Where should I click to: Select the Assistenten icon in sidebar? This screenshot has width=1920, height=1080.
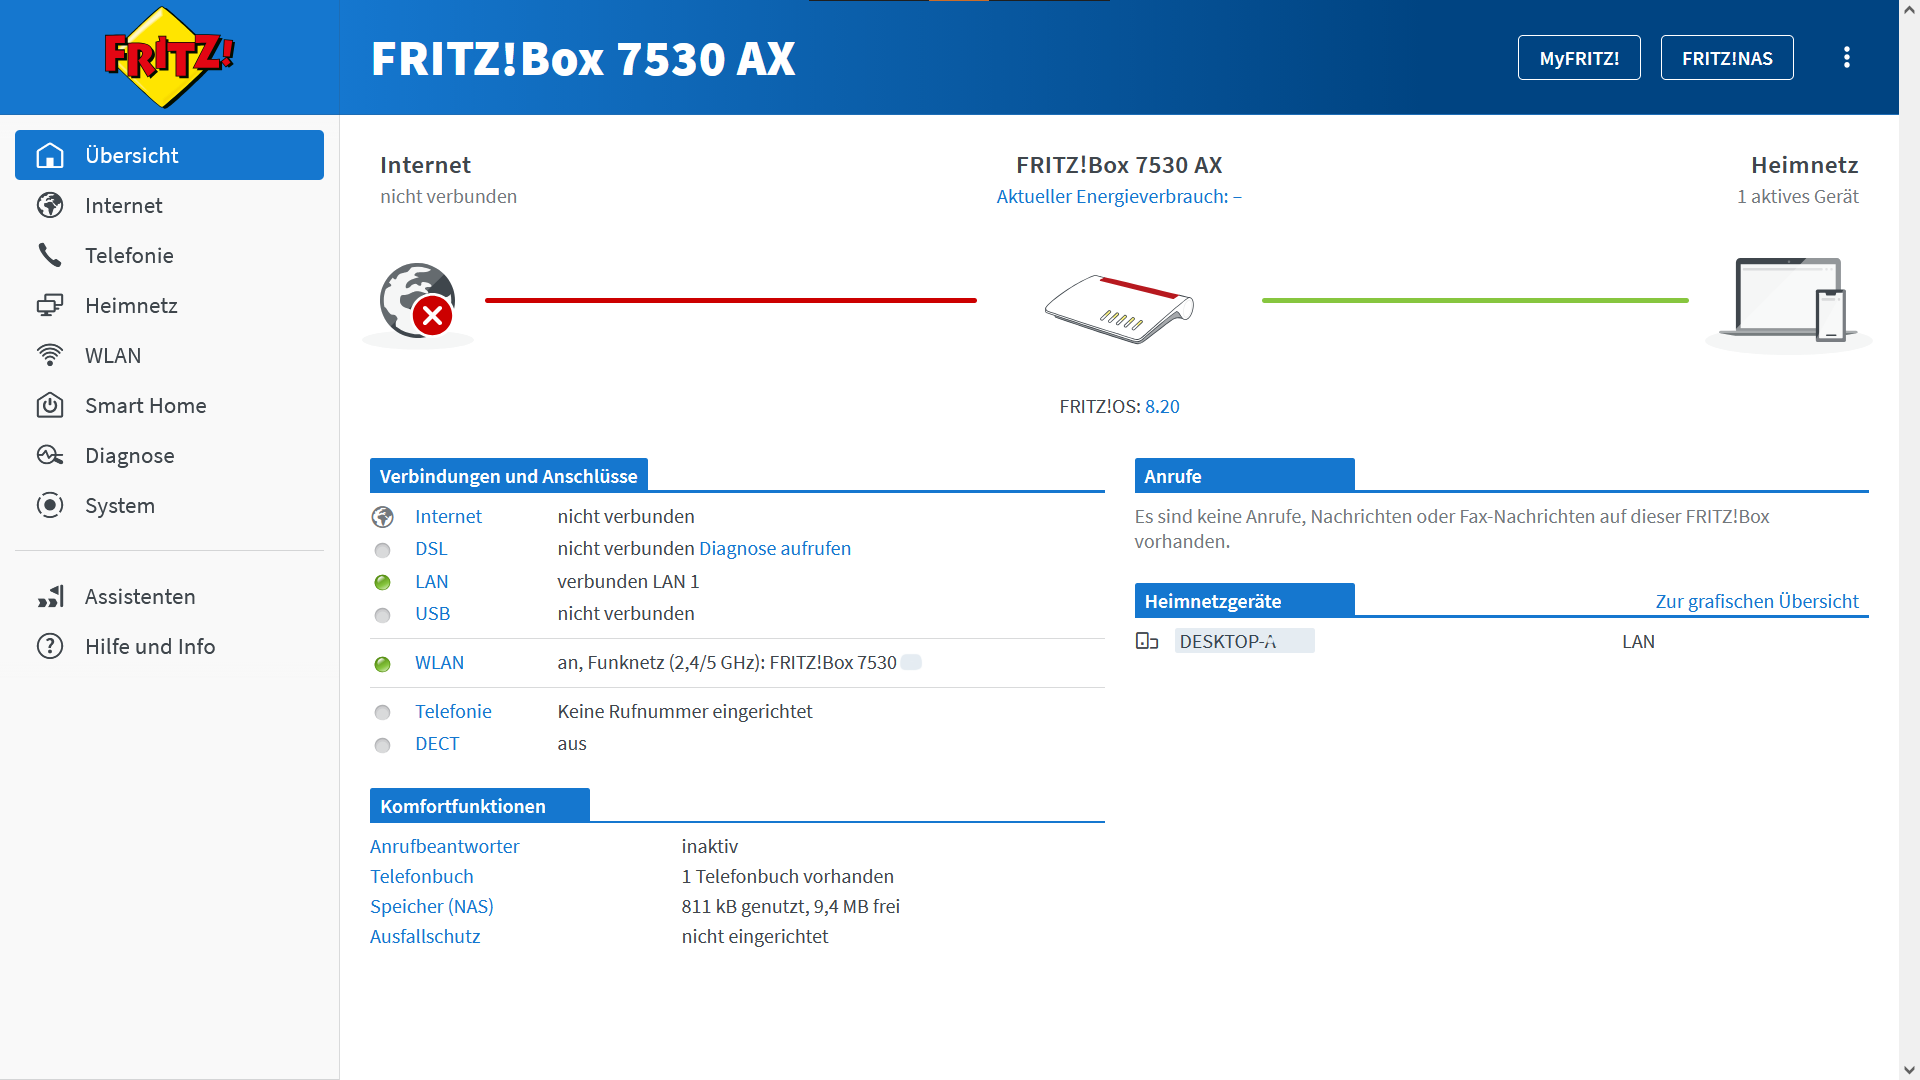tap(50, 596)
